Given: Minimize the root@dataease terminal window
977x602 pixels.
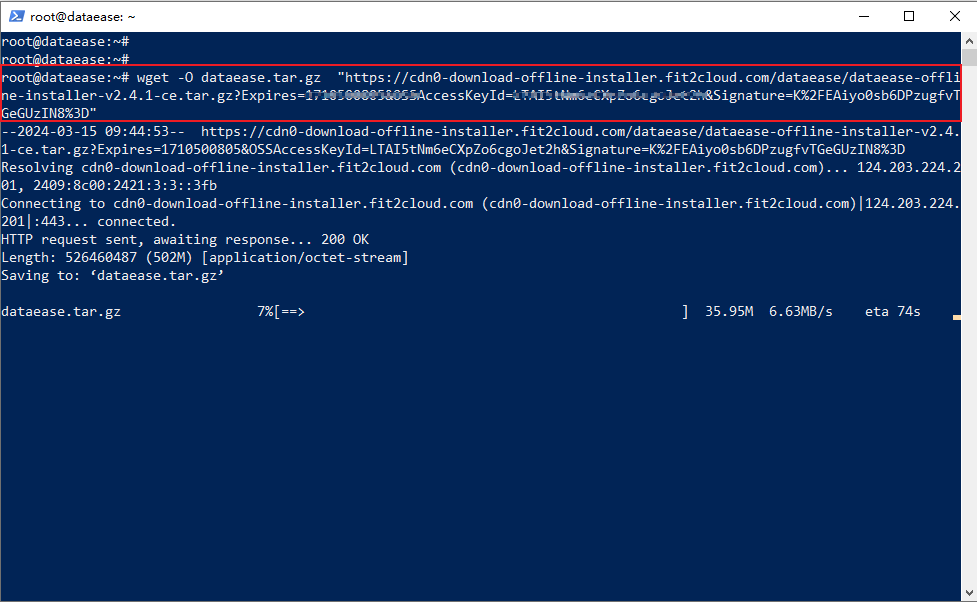Looking at the screenshot, I should click(x=862, y=16).
